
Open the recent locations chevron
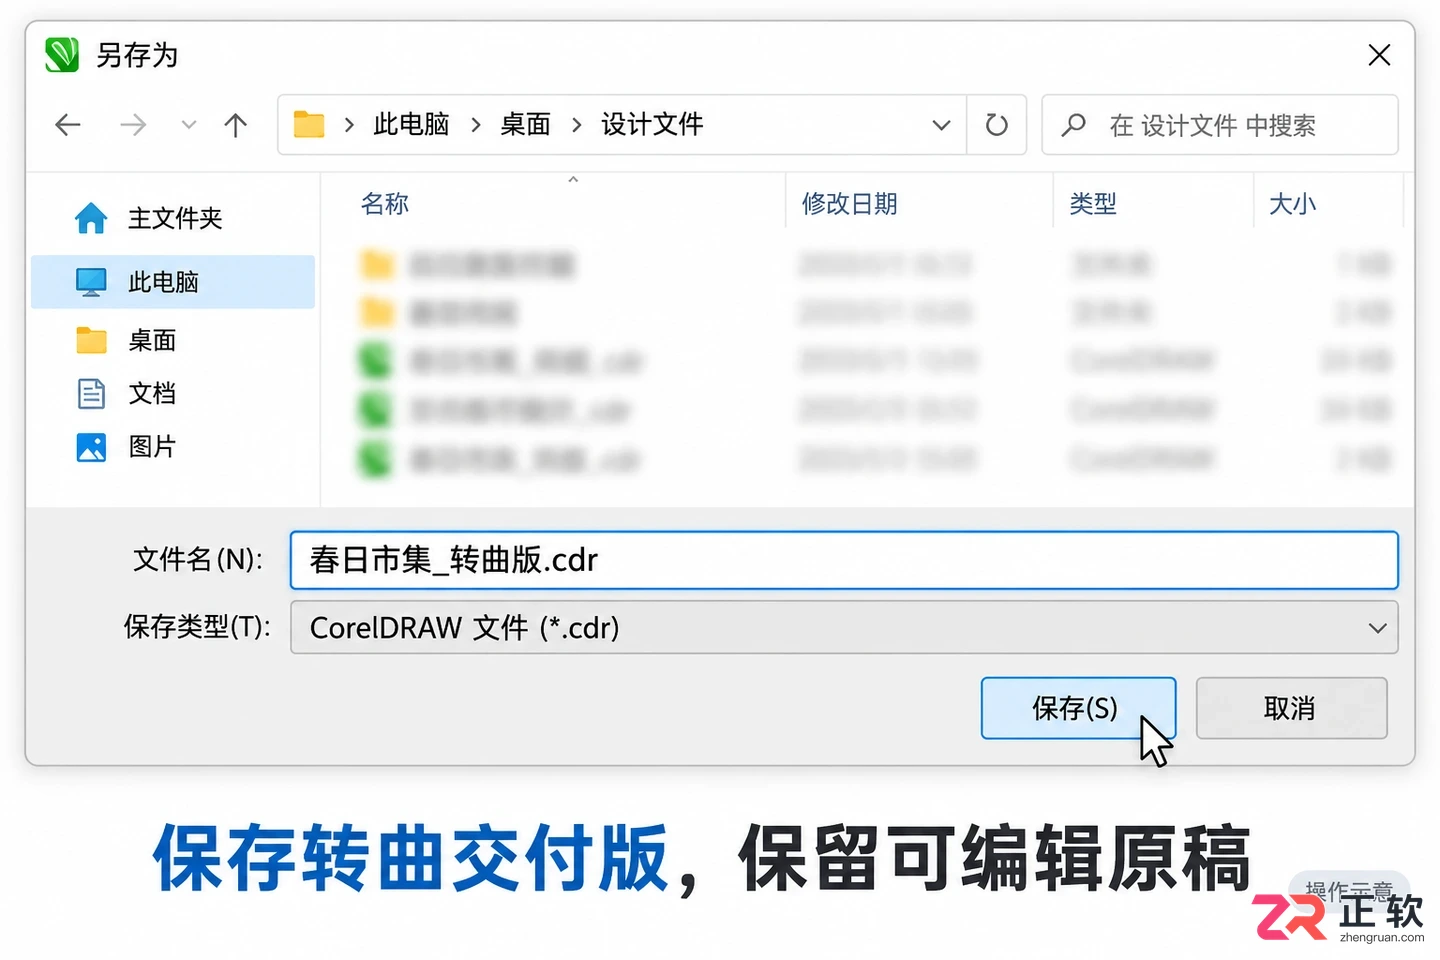[x=188, y=125]
